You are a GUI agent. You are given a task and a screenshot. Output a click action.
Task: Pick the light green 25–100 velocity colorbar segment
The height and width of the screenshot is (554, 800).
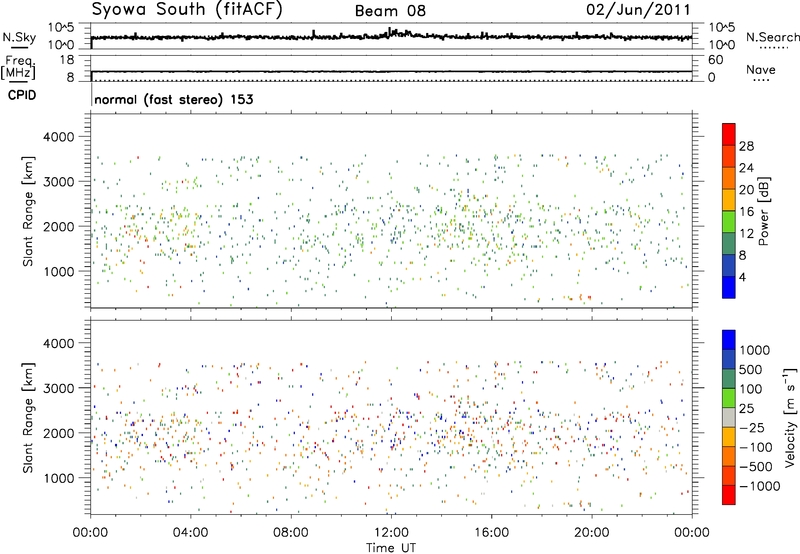pyautogui.click(x=729, y=398)
